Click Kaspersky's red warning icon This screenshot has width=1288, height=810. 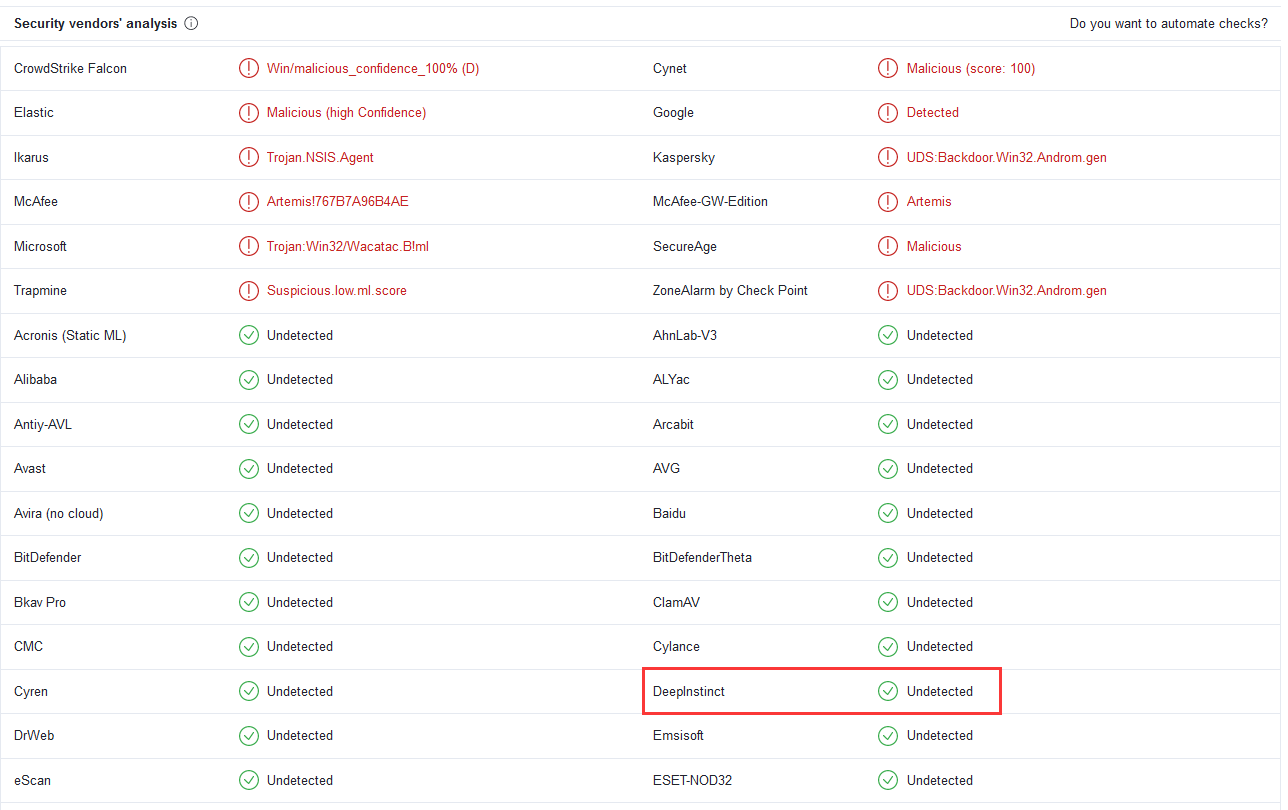pos(887,158)
